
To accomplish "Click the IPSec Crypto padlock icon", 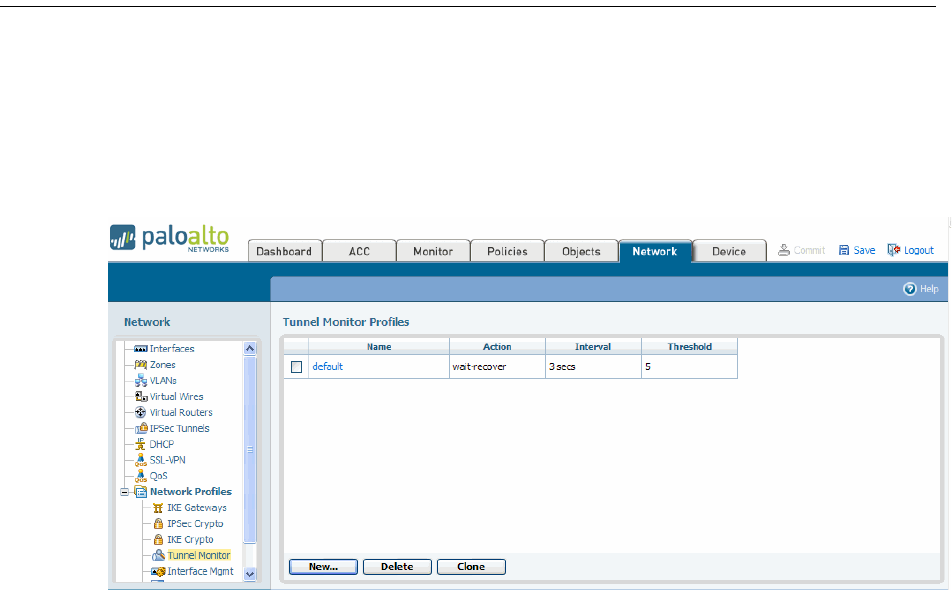I will pyautogui.click(x=158, y=523).
